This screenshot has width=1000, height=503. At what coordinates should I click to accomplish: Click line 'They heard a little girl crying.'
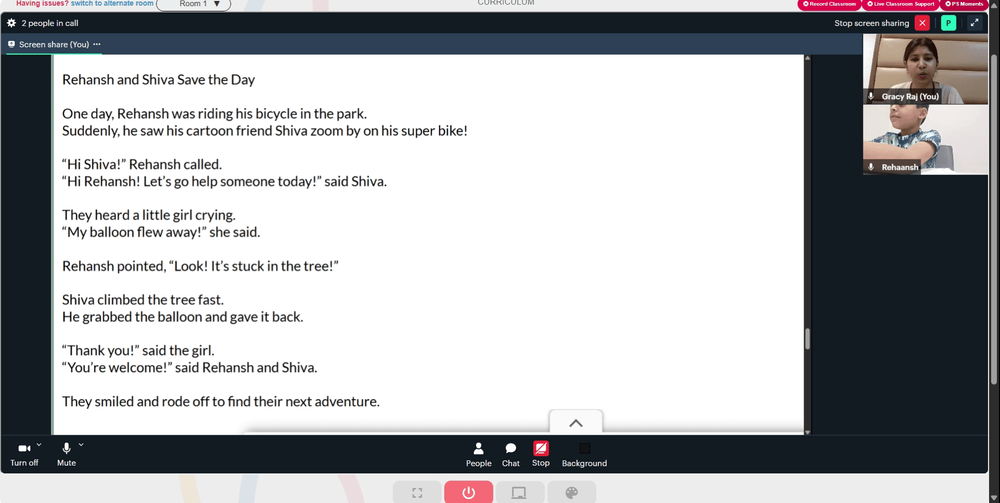tap(149, 215)
